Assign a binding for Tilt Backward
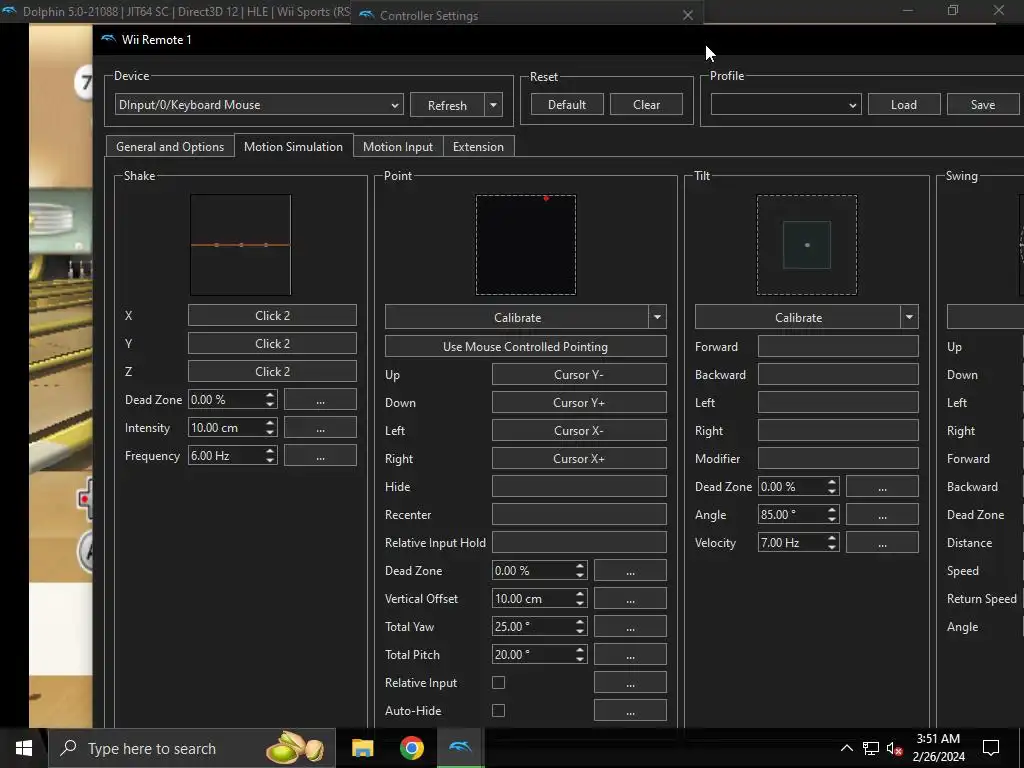1024x768 pixels. pos(838,374)
